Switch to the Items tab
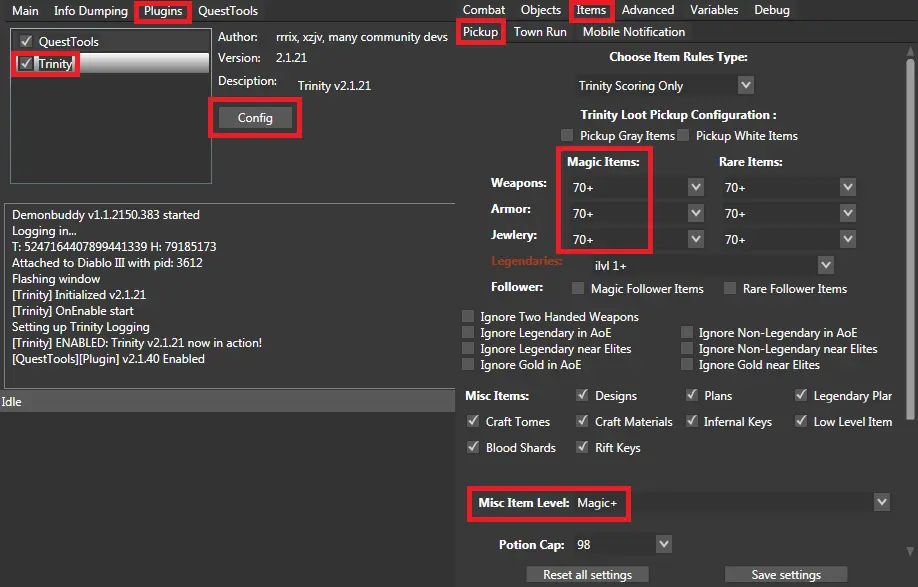The height and width of the screenshot is (587, 918). 591,10
